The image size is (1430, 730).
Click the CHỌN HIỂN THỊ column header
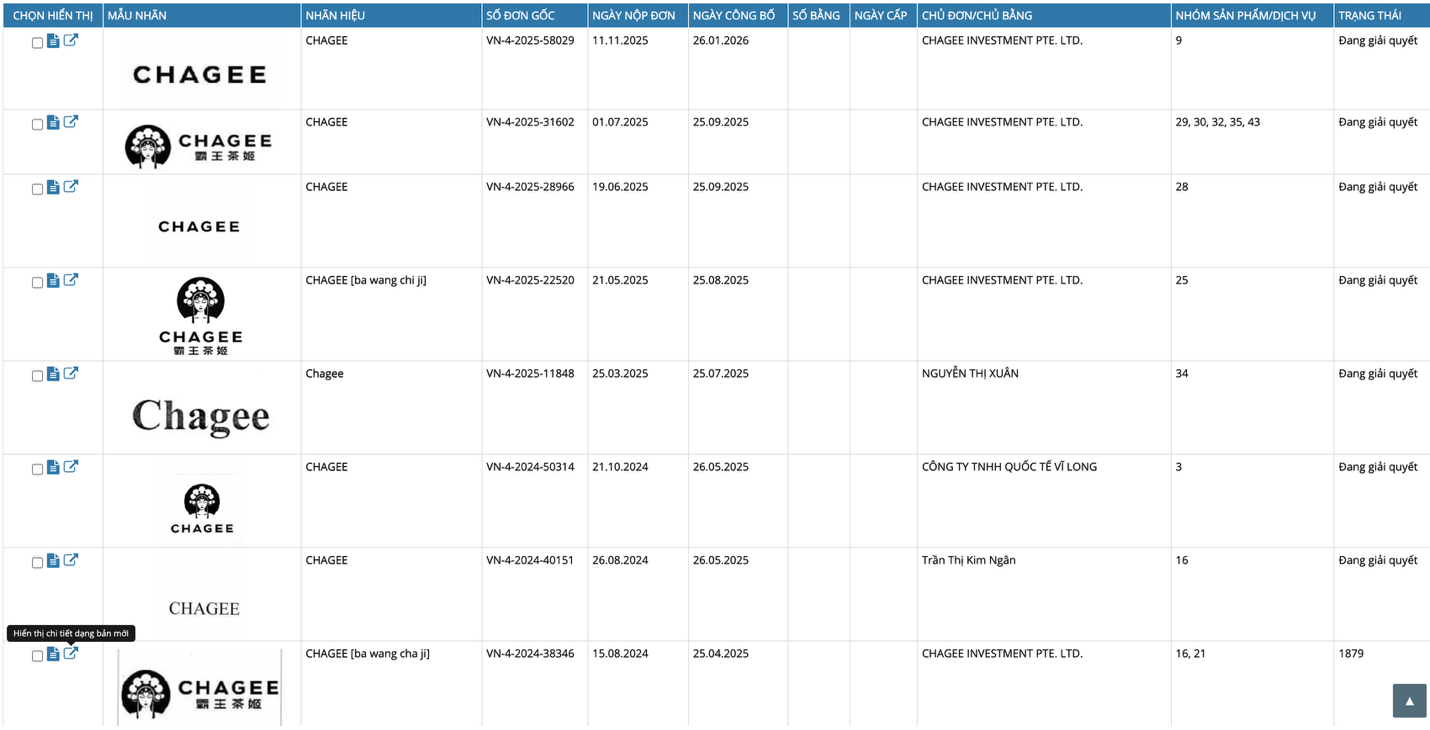52,15
